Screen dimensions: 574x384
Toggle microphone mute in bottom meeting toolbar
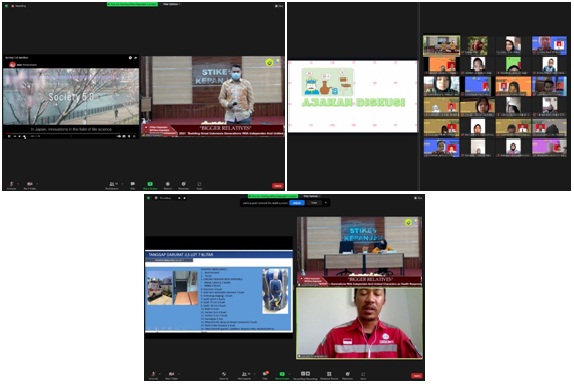coord(153,374)
